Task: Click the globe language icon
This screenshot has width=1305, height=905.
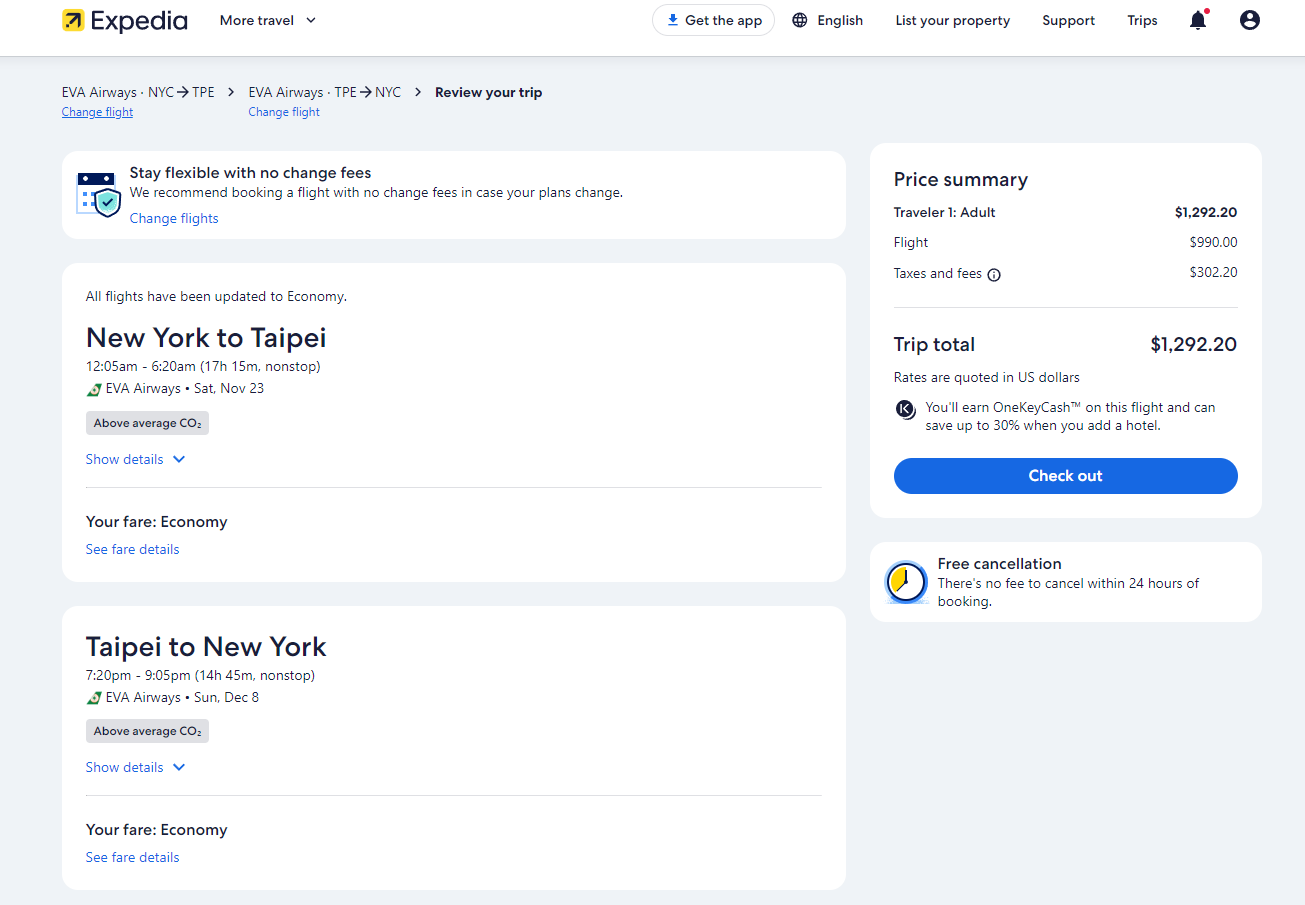Action: (x=799, y=20)
